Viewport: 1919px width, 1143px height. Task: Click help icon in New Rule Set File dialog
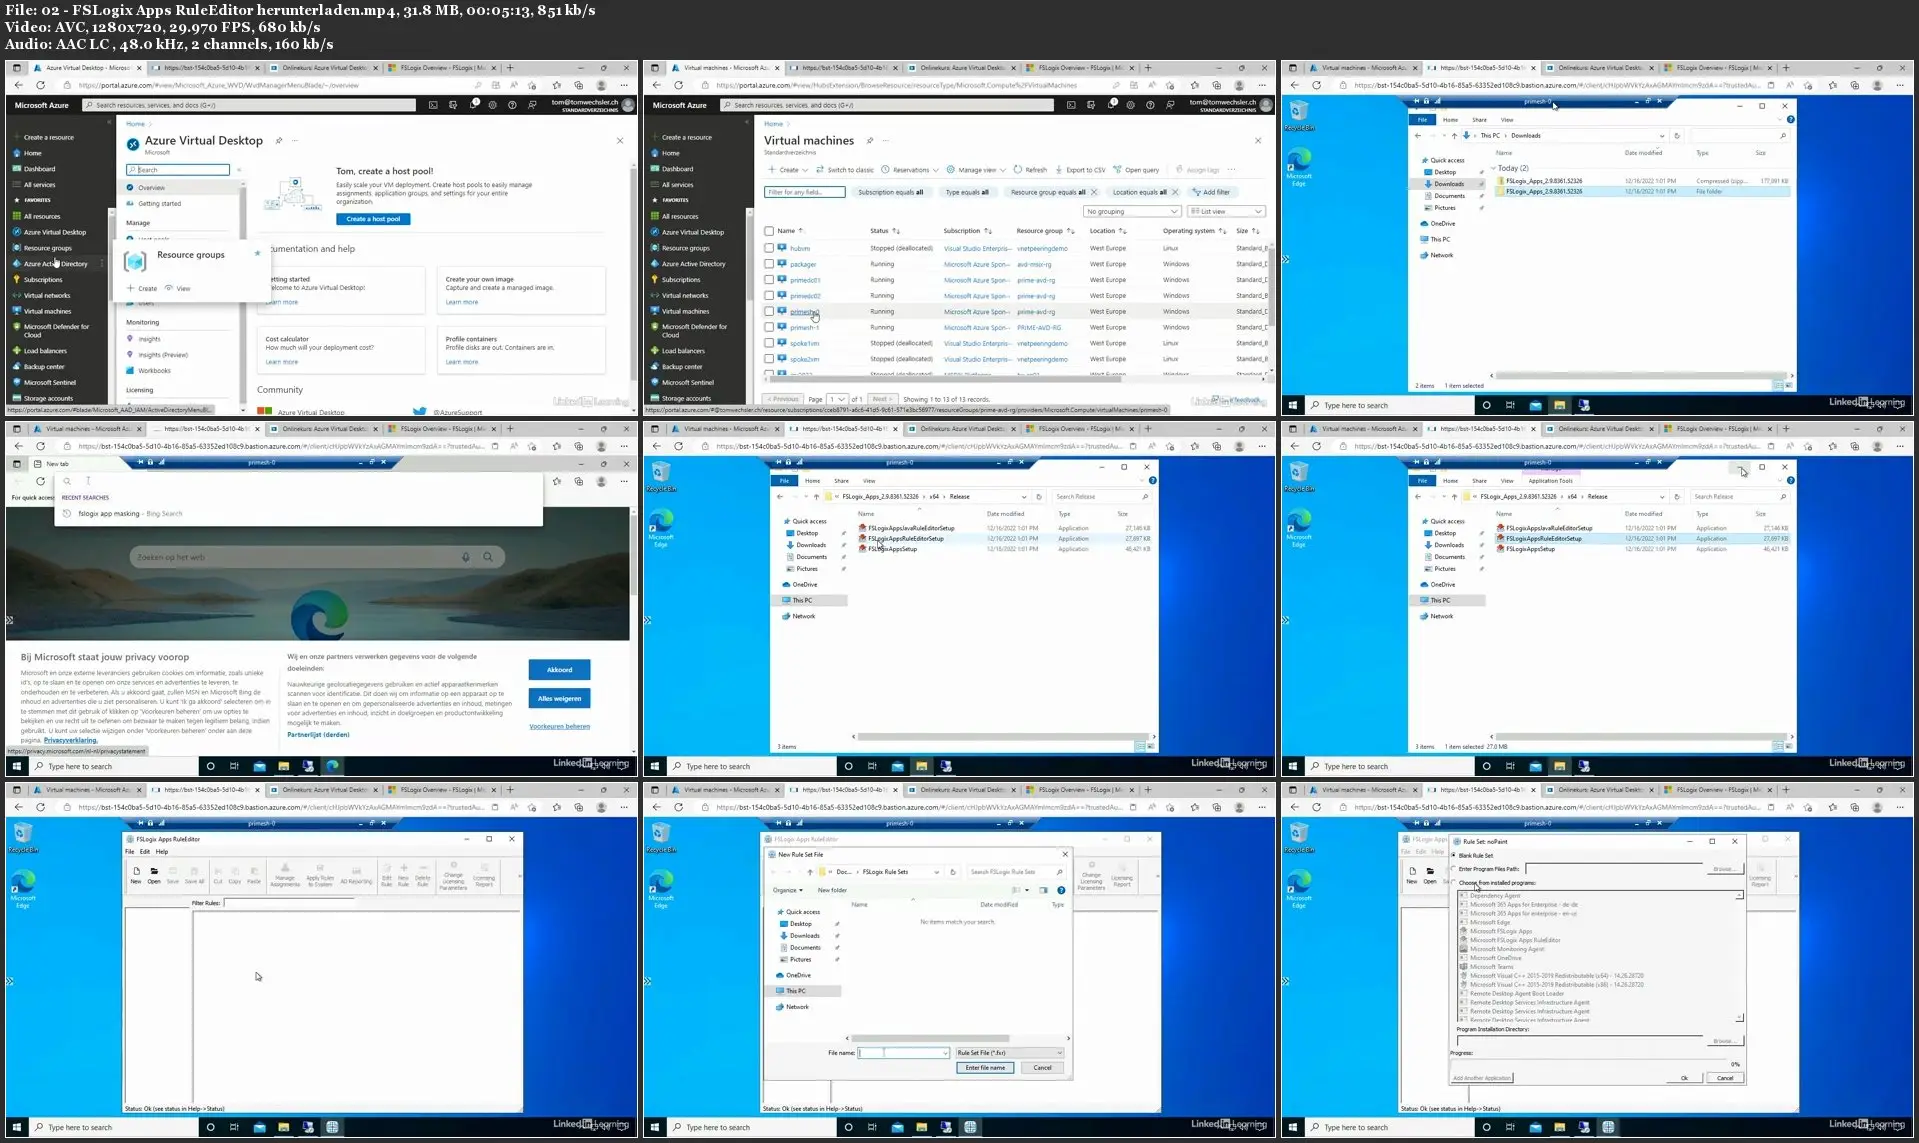[x=1061, y=890]
